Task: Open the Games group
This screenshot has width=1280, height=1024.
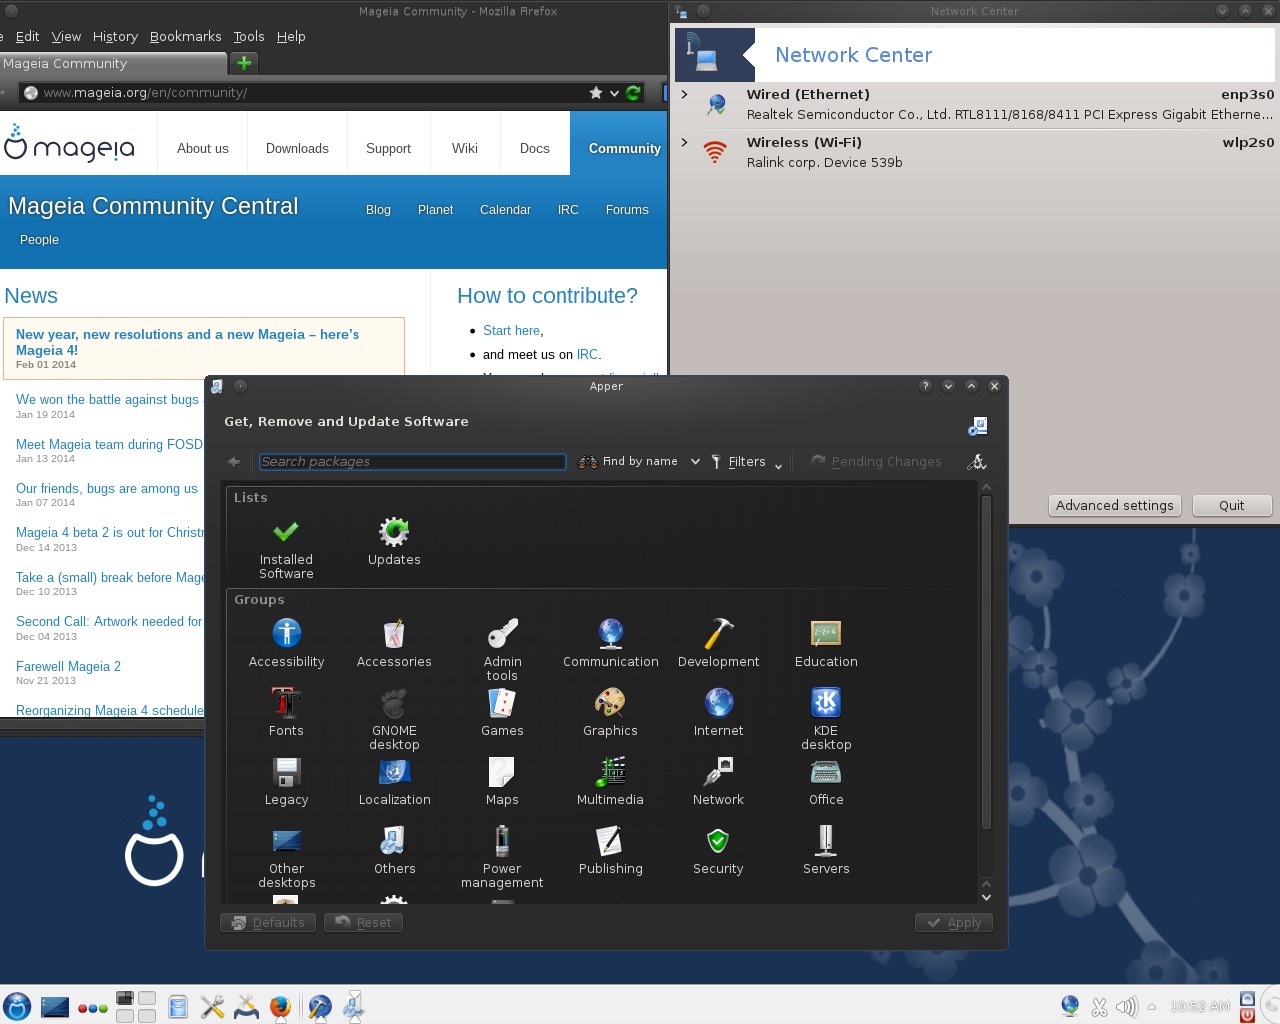Action: [x=502, y=712]
